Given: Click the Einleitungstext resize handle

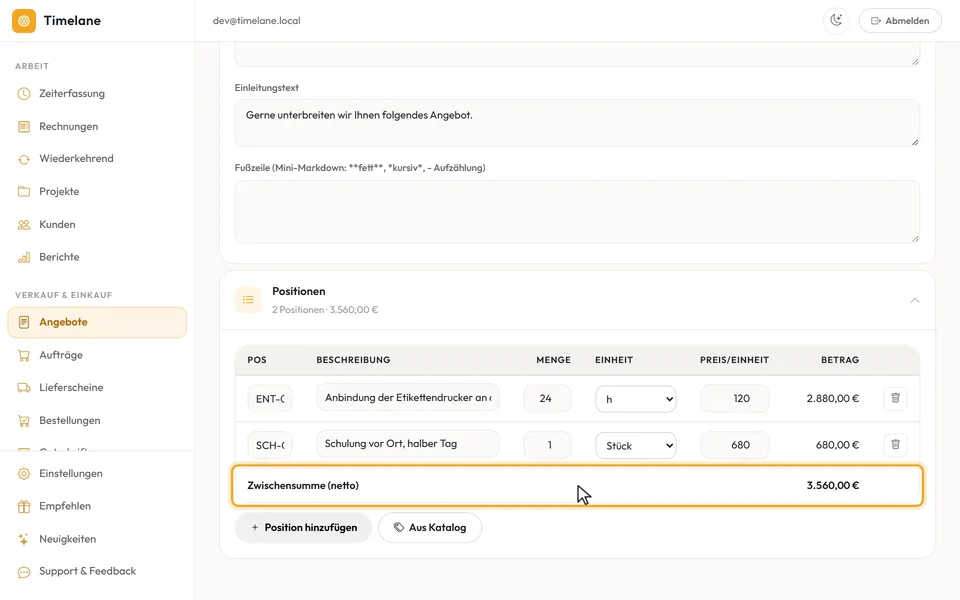Looking at the screenshot, I should coord(915,141).
